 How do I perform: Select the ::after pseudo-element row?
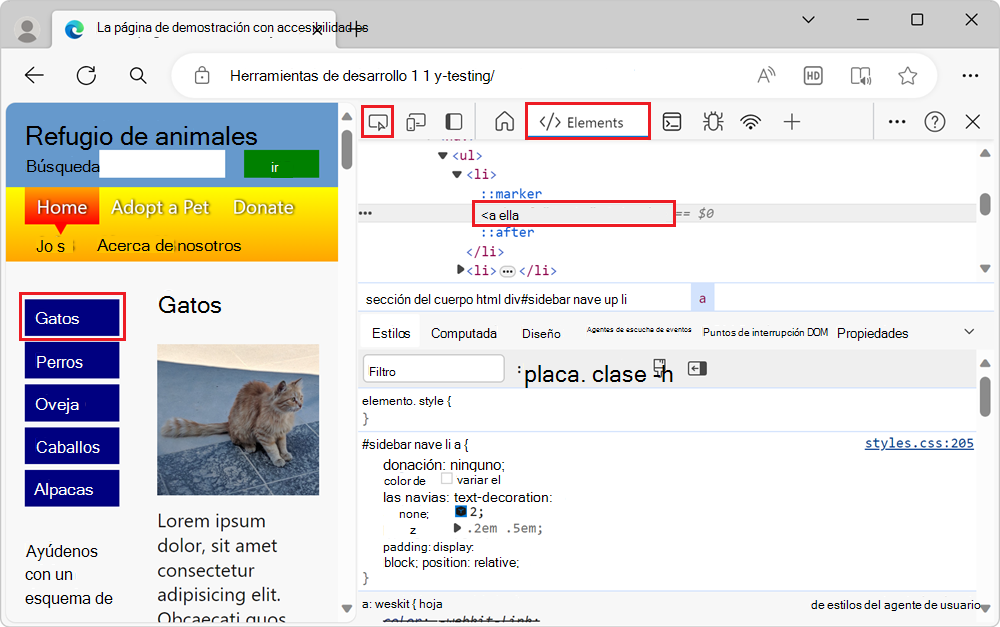(x=507, y=232)
